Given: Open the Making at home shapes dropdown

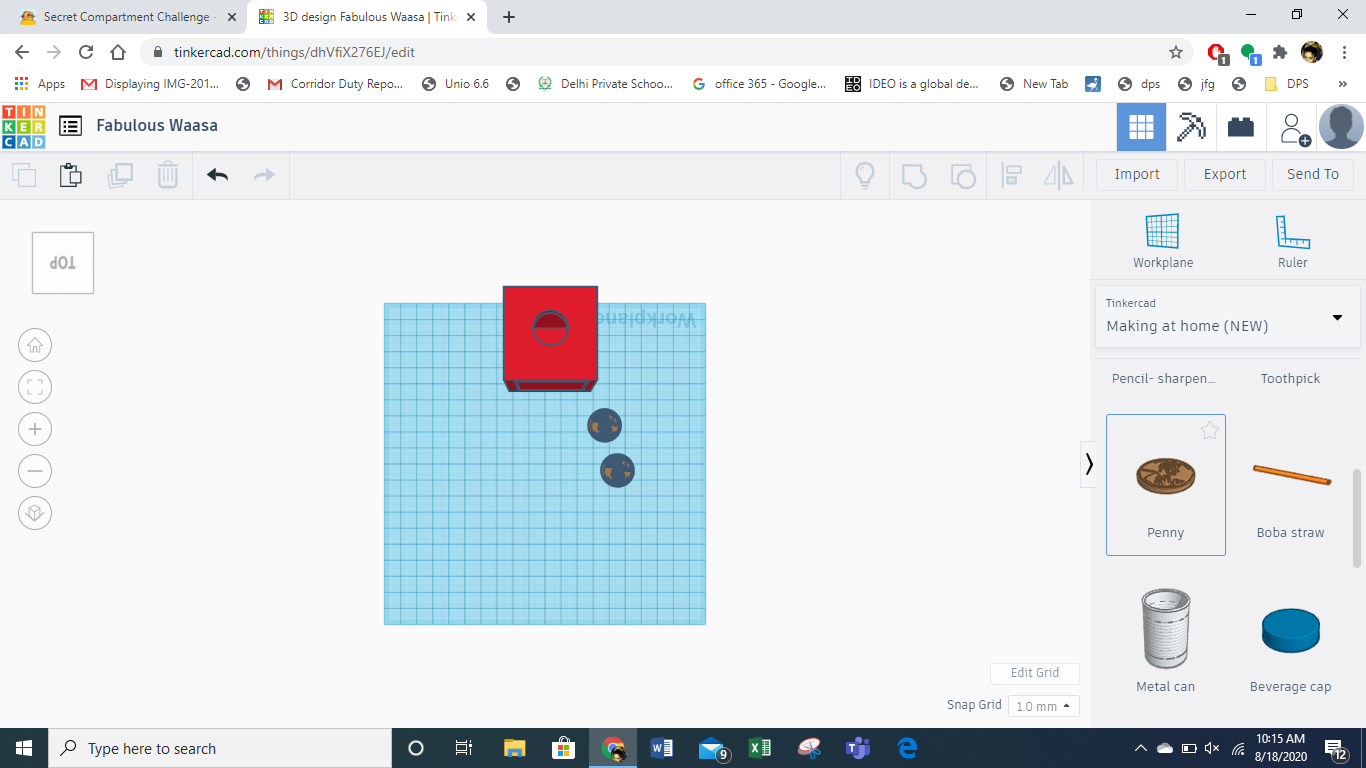Looking at the screenshot, I should tap(1227, 317).
